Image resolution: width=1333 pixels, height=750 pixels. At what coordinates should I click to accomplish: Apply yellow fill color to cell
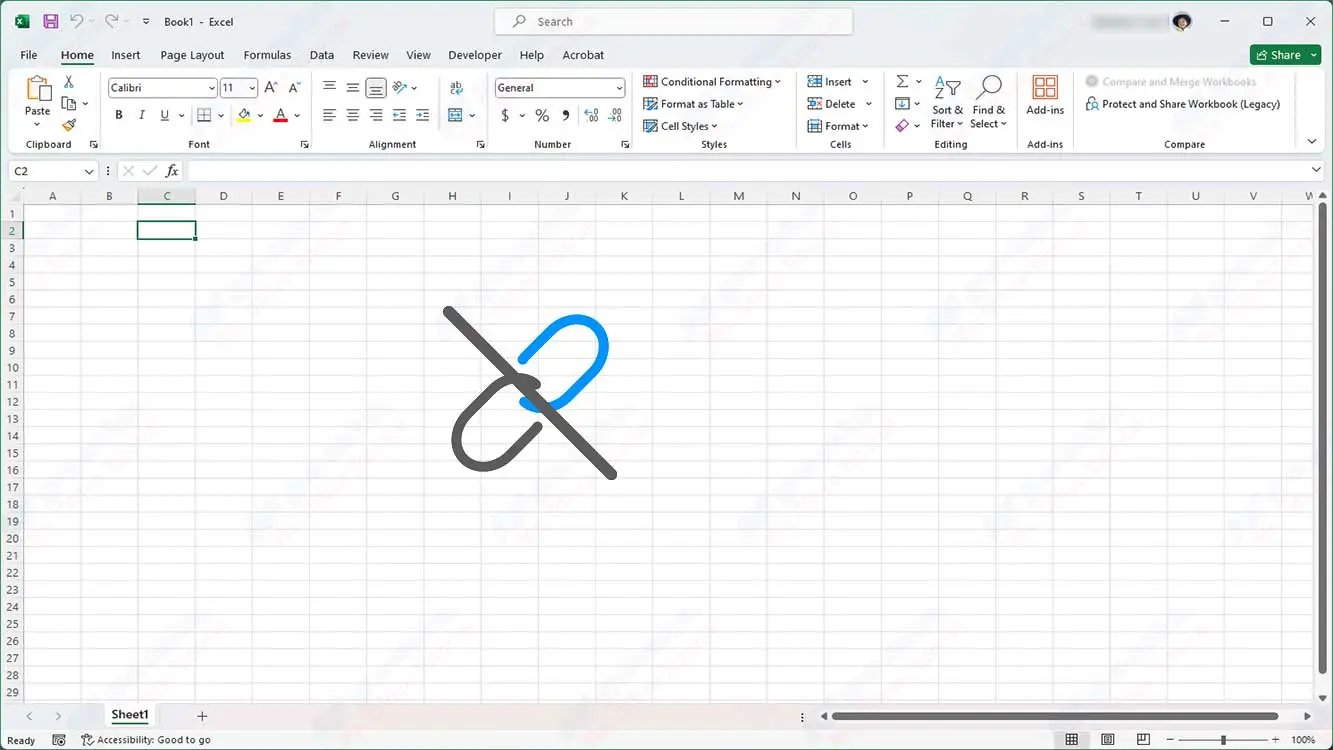(x=244, y=116)
